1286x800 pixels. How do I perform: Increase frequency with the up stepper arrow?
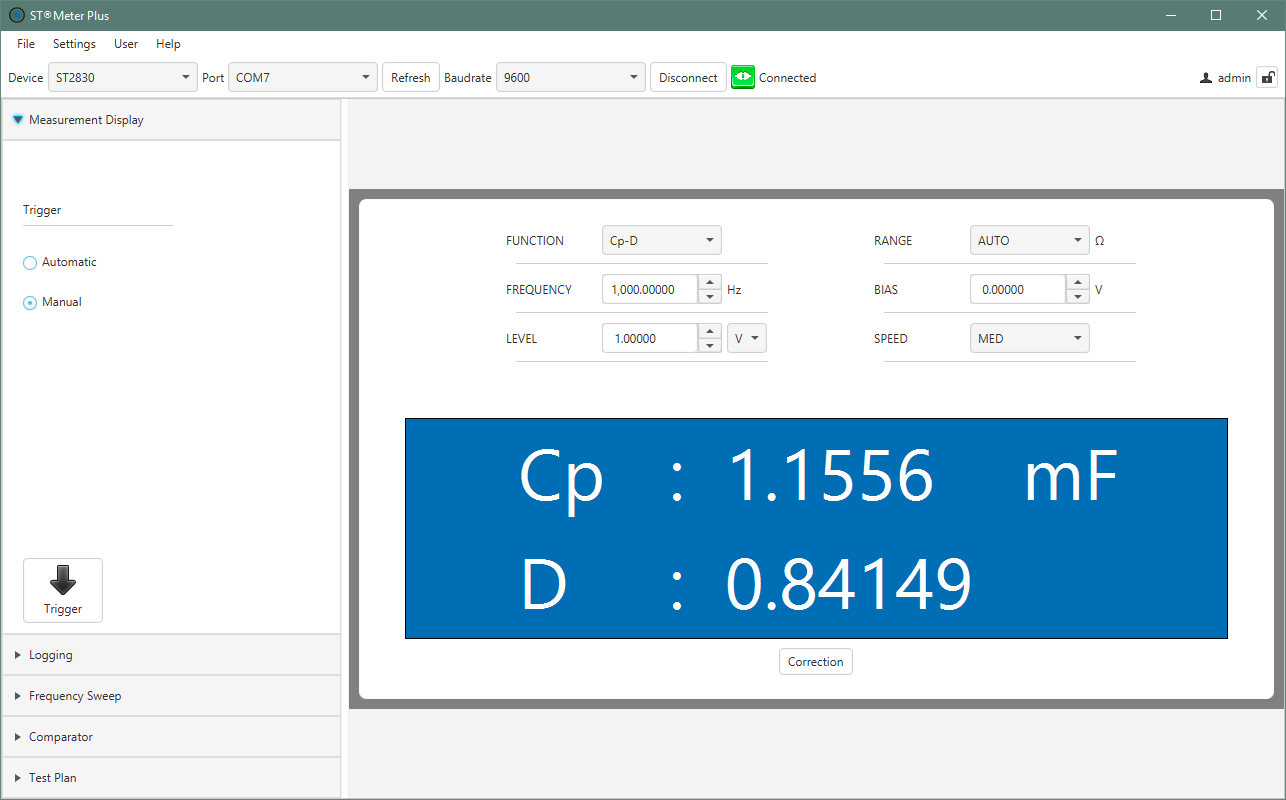click(710, 283)
